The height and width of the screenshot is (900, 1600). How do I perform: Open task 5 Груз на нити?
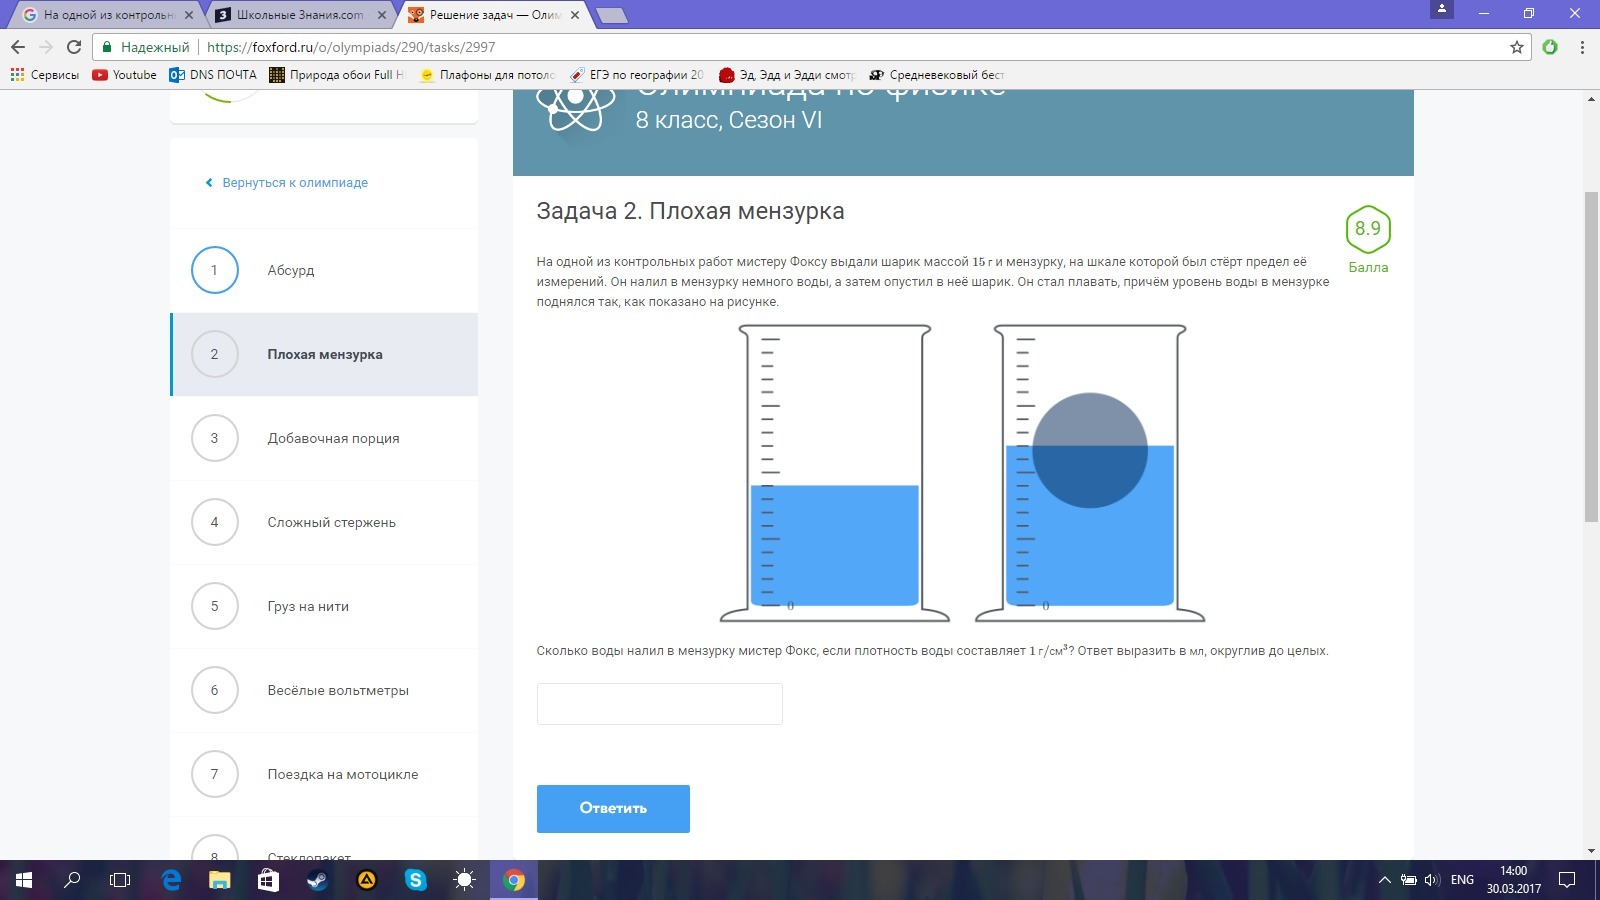[324, 606]
